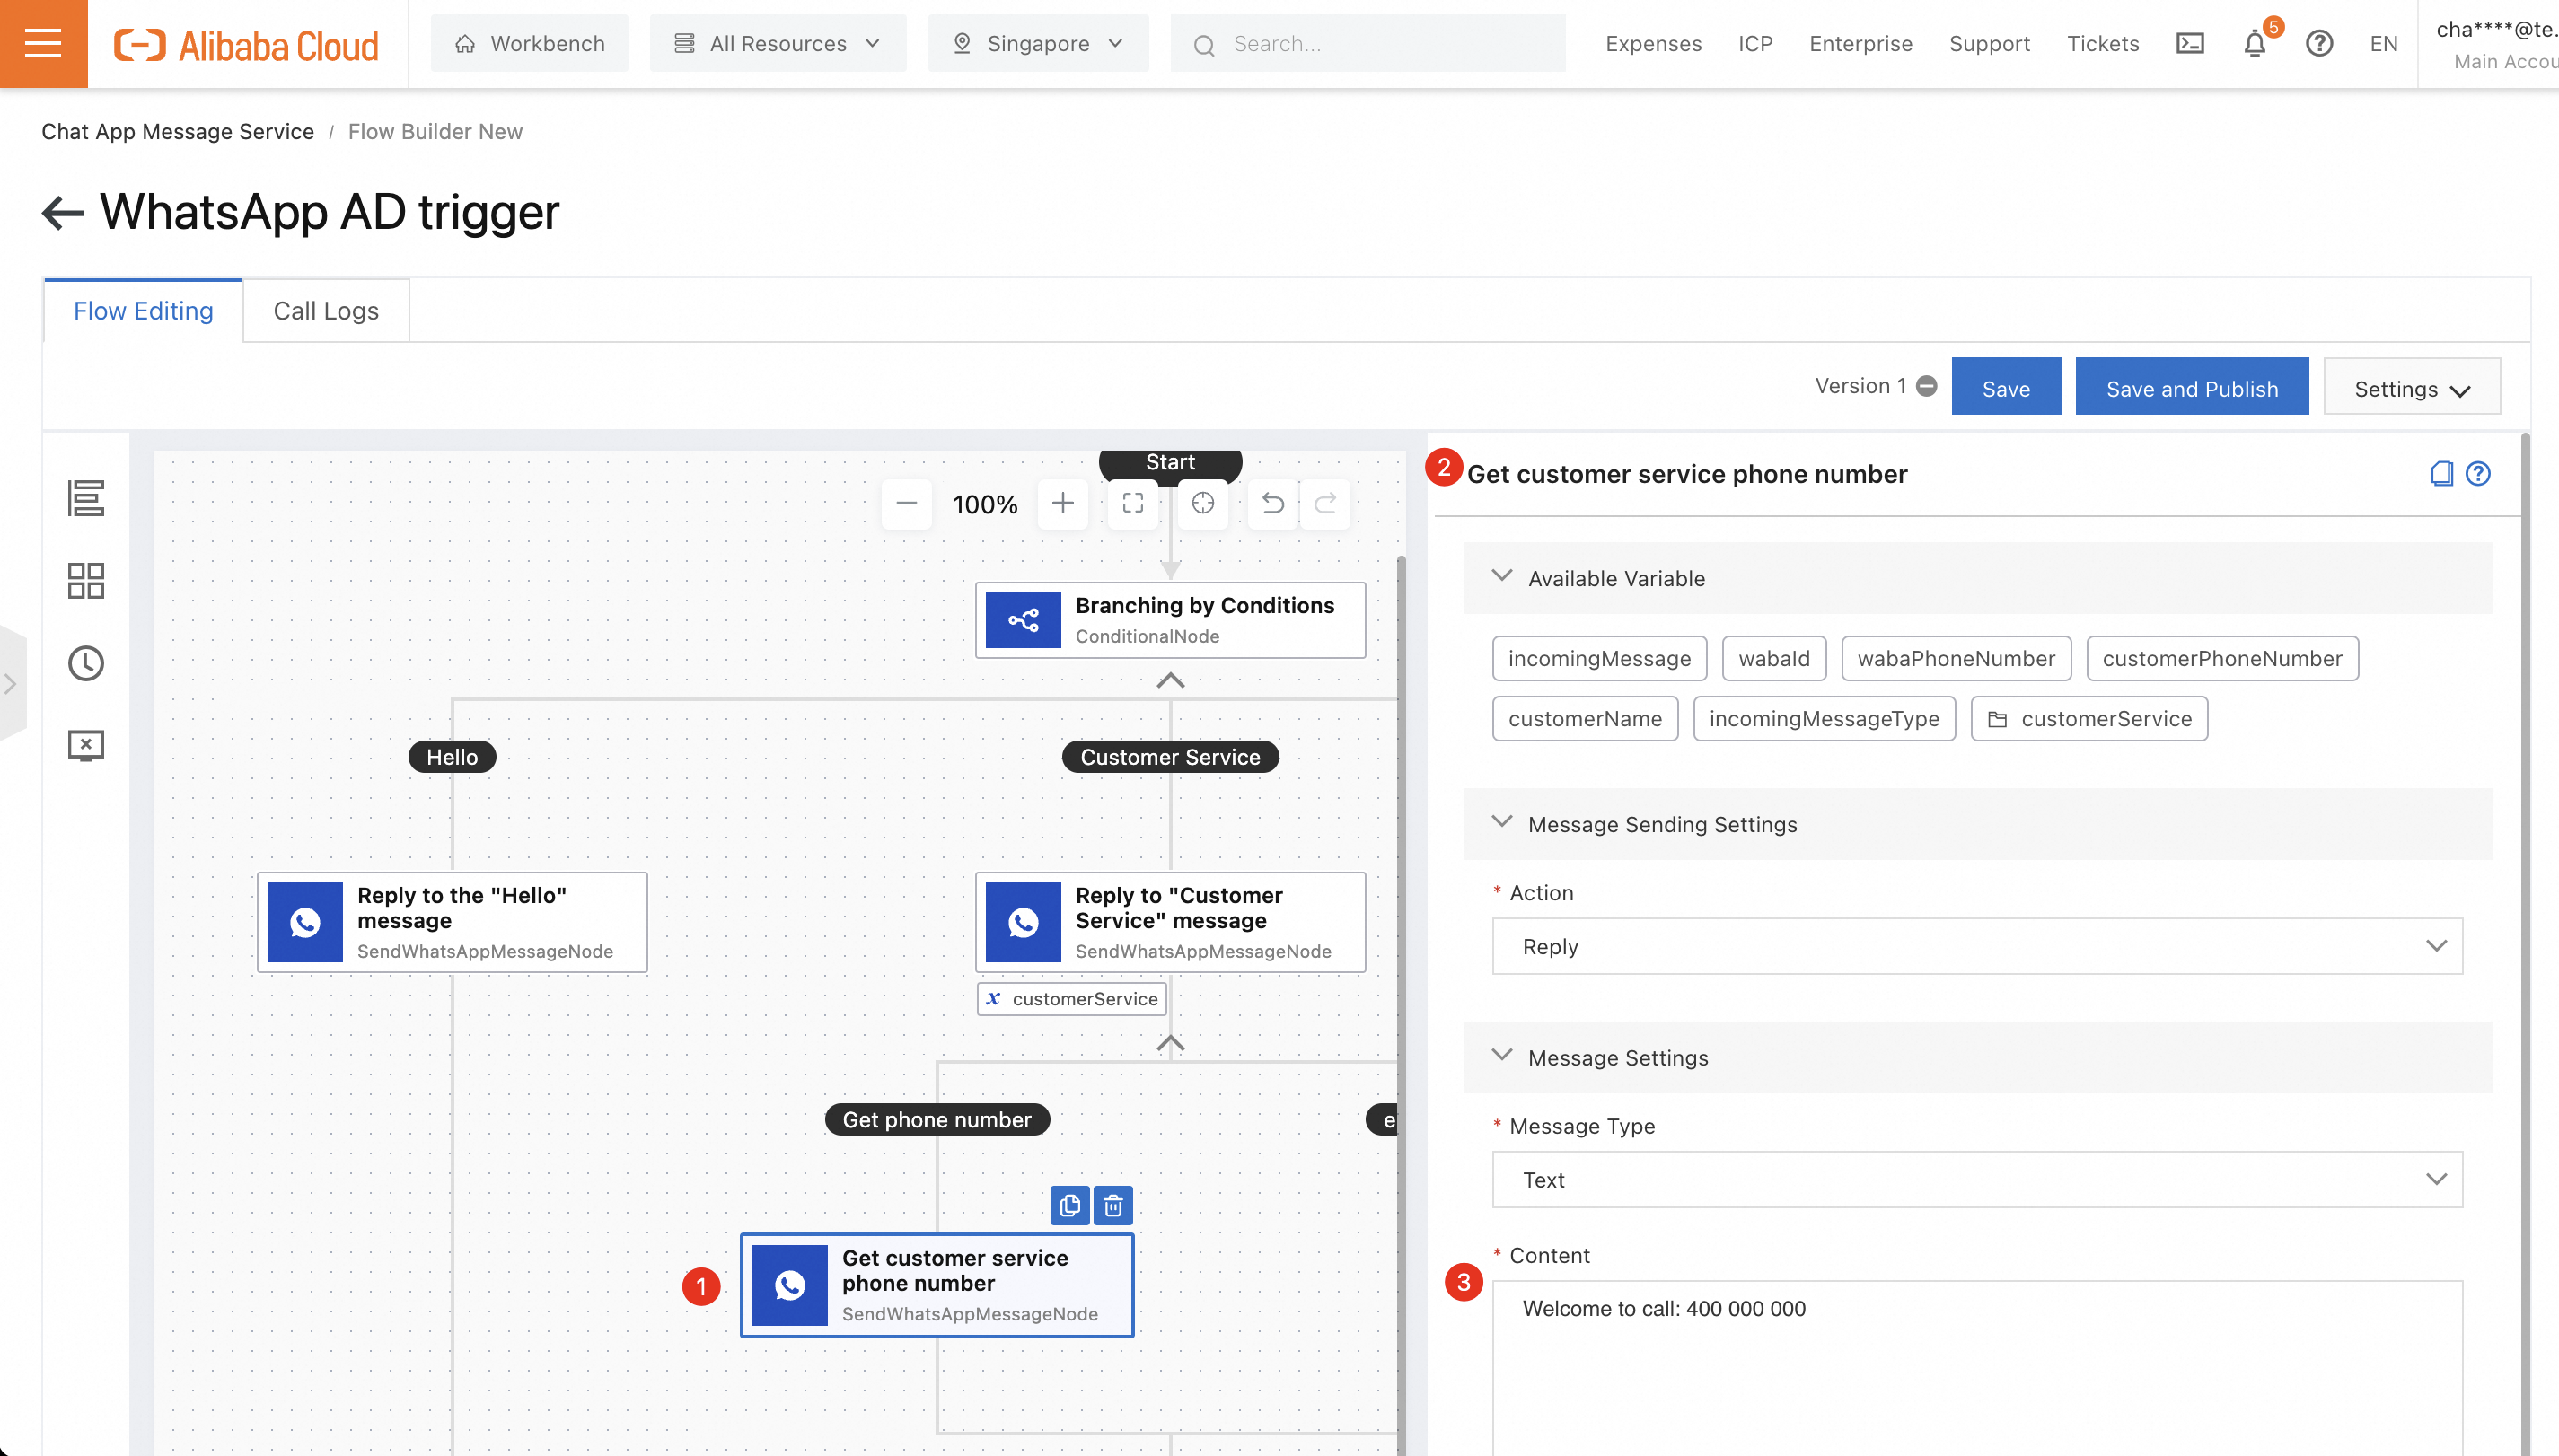This screenshot has width=2559, height=1456.
Task: Insert the customerPhoneNumber variable tag
Action: point(2221,658)
